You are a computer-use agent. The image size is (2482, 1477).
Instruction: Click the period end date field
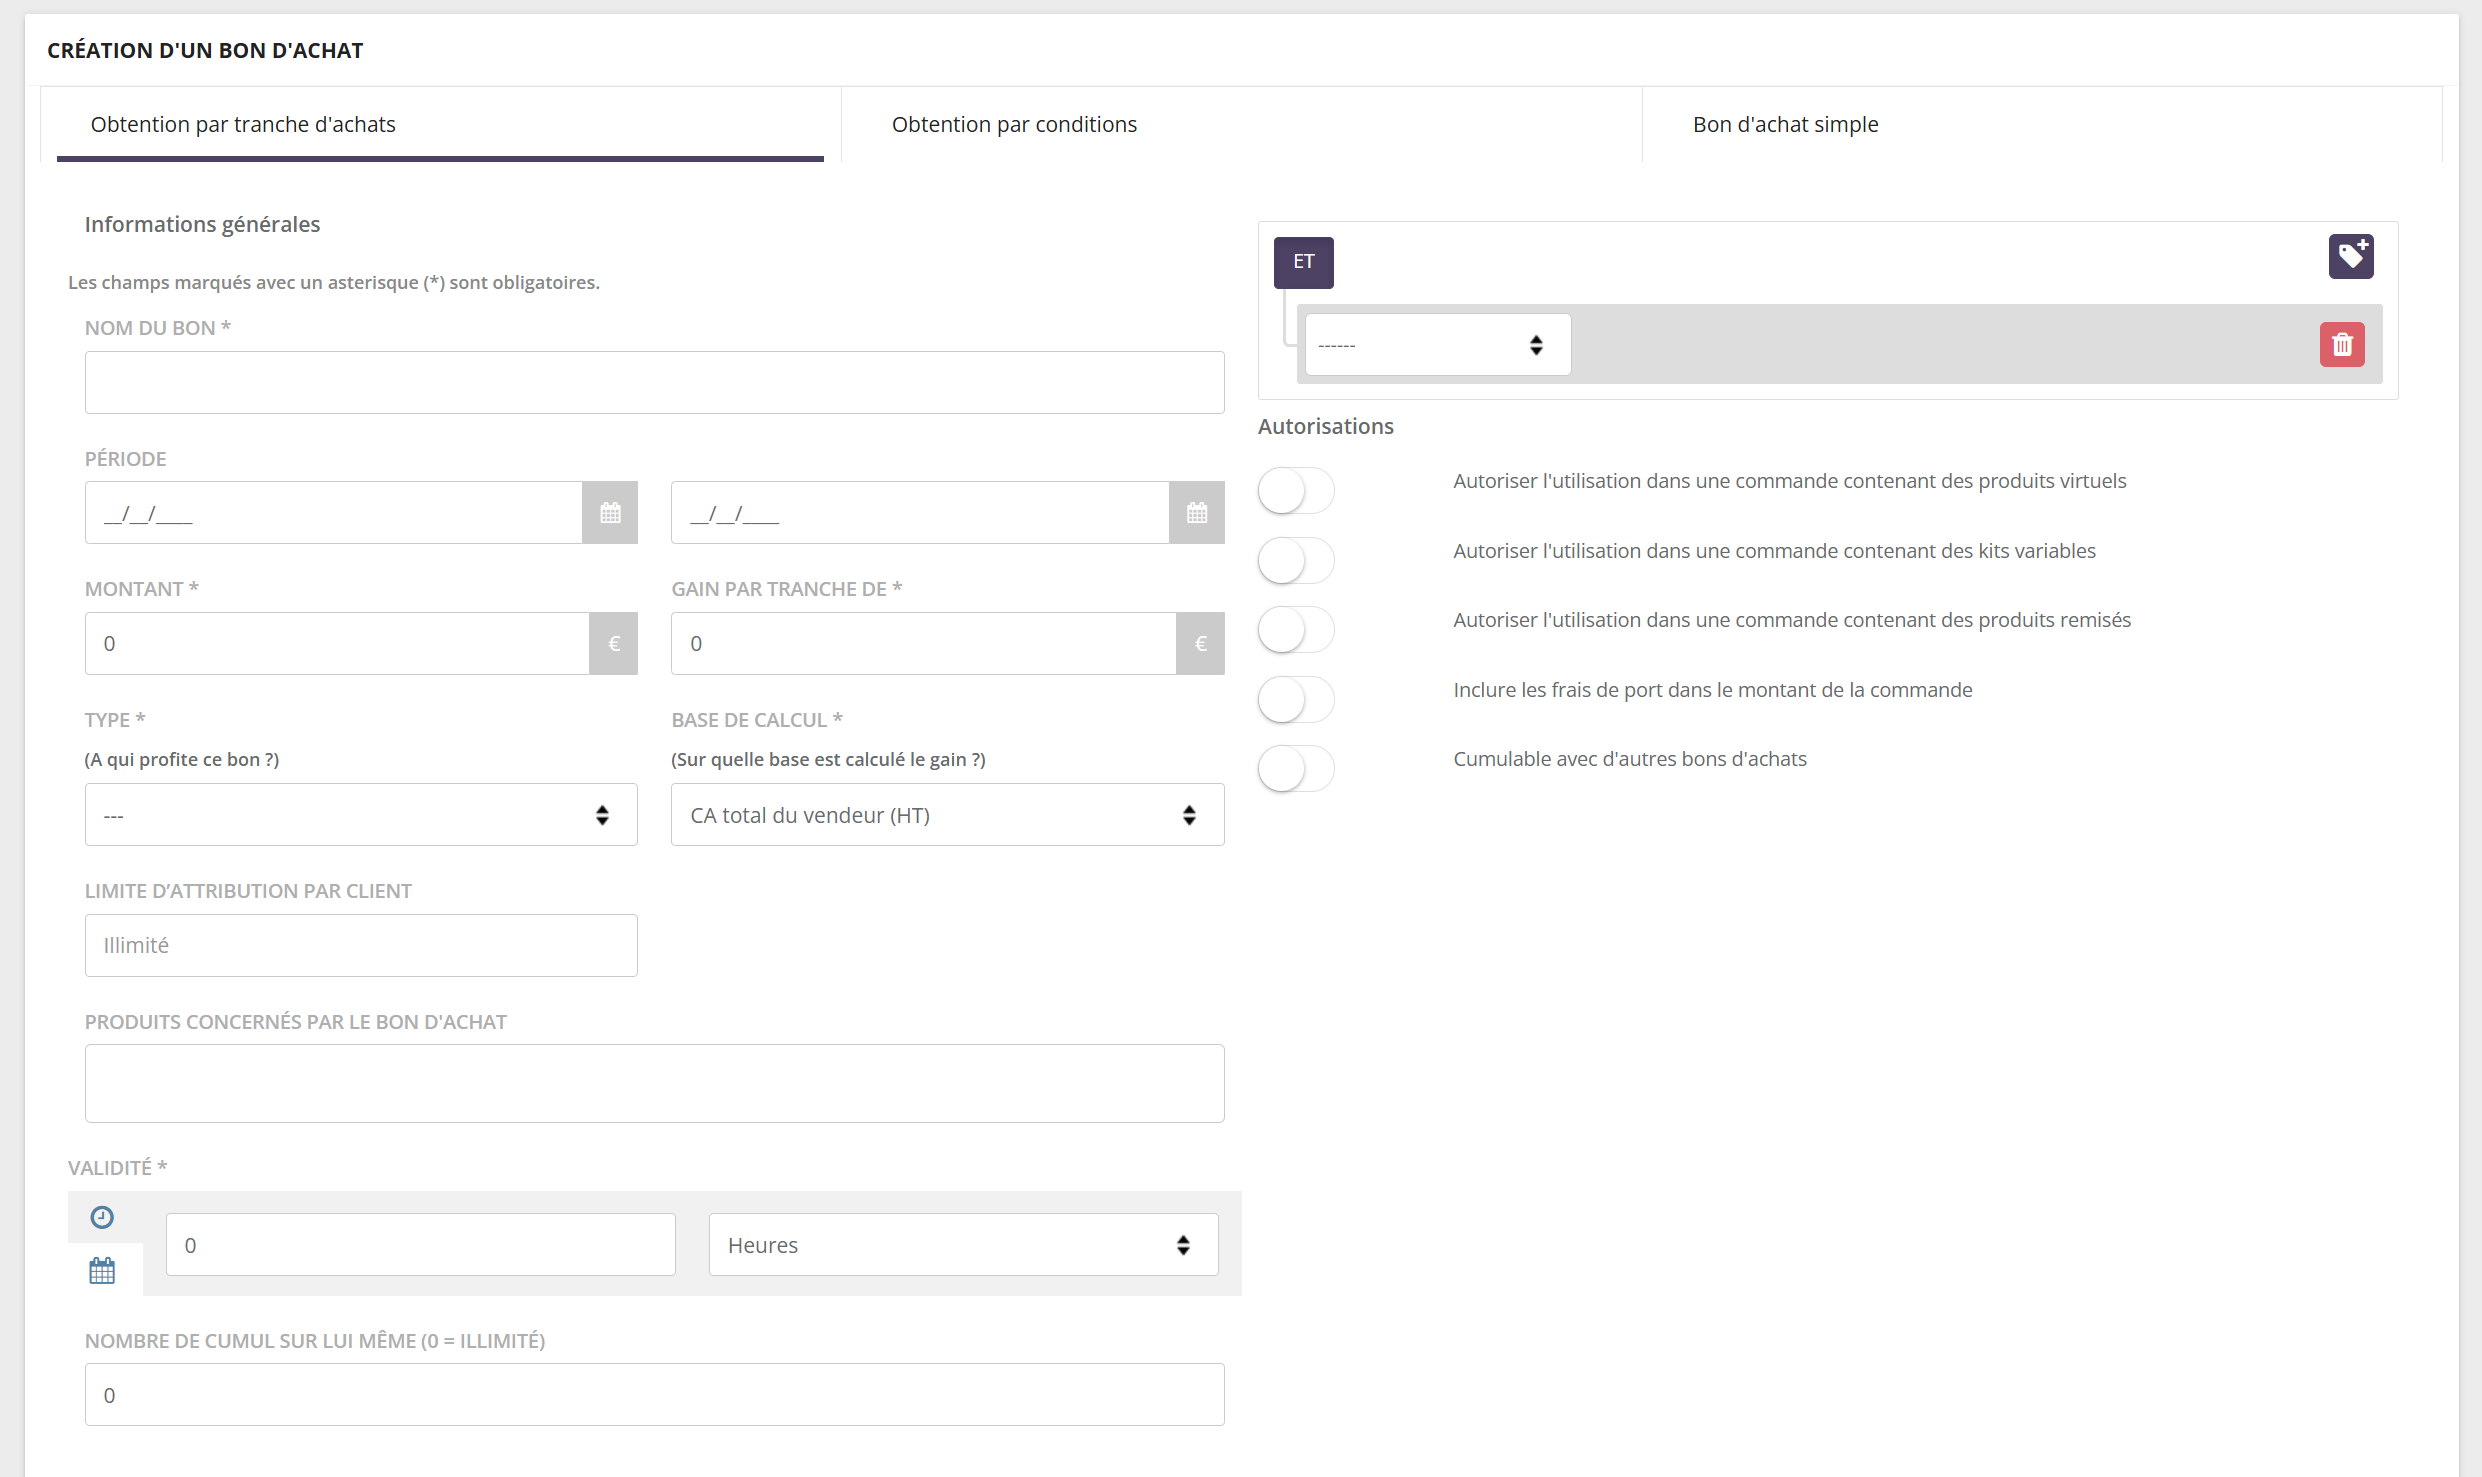[x=920, y=513]
